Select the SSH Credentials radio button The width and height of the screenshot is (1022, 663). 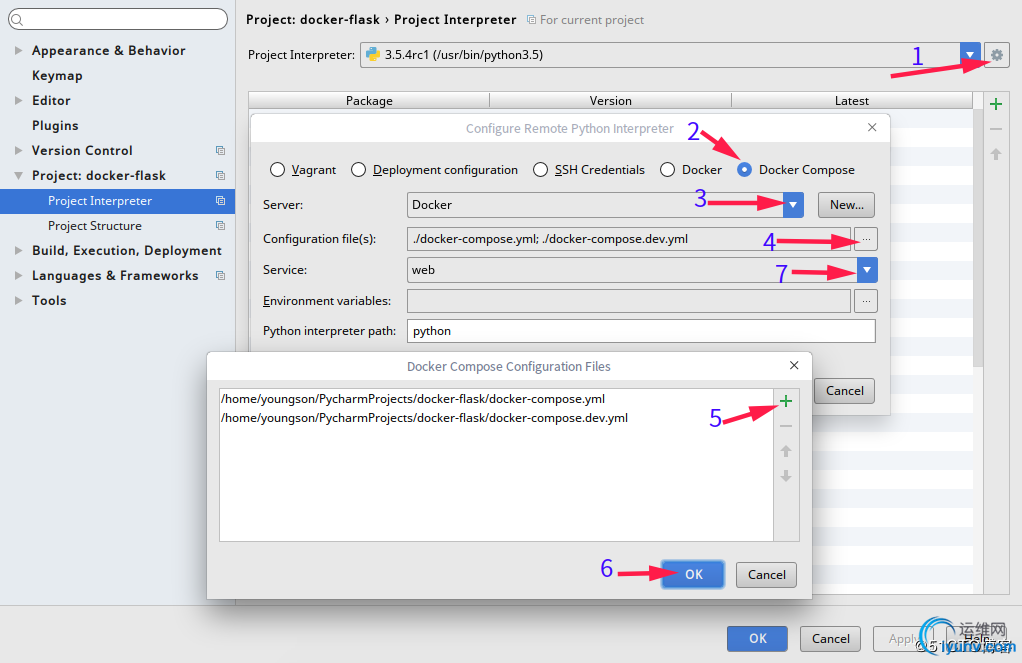point(540,169)
